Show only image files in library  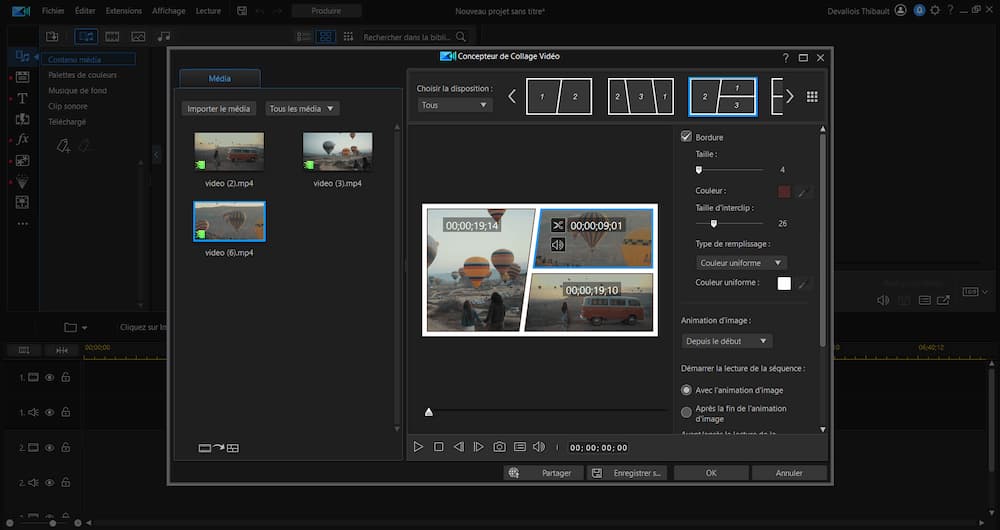[x=138, y=37]
